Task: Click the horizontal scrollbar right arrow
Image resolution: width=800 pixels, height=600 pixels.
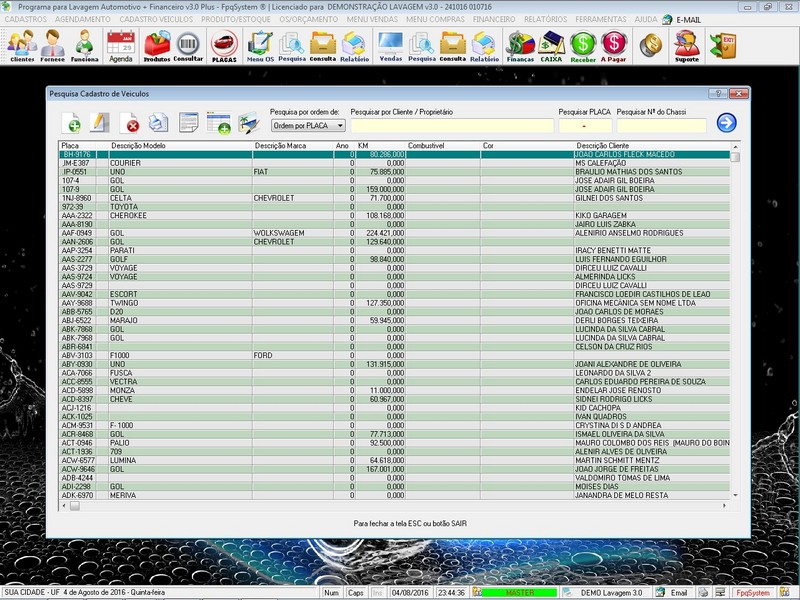Action: 724,506
